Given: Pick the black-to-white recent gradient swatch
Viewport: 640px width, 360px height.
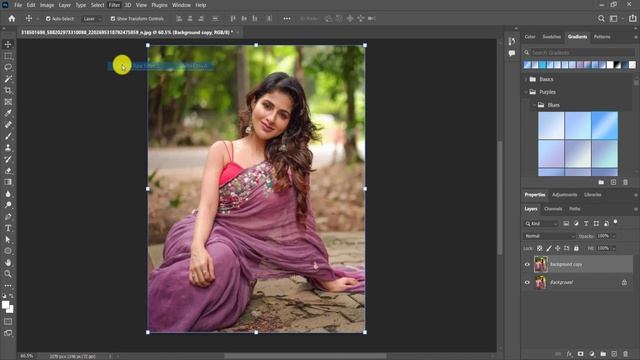Looking at the screenshot, I should (618, 65).
